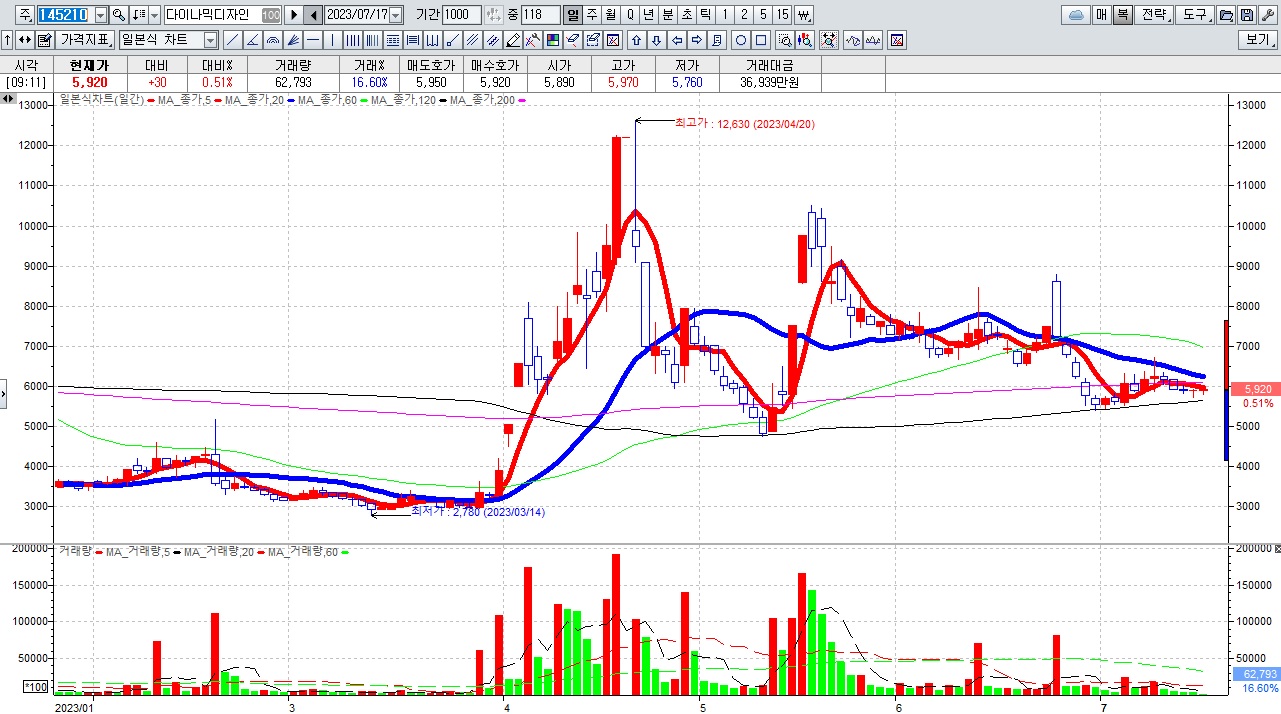Open the date picker dropdown arrow

point(396,15)
